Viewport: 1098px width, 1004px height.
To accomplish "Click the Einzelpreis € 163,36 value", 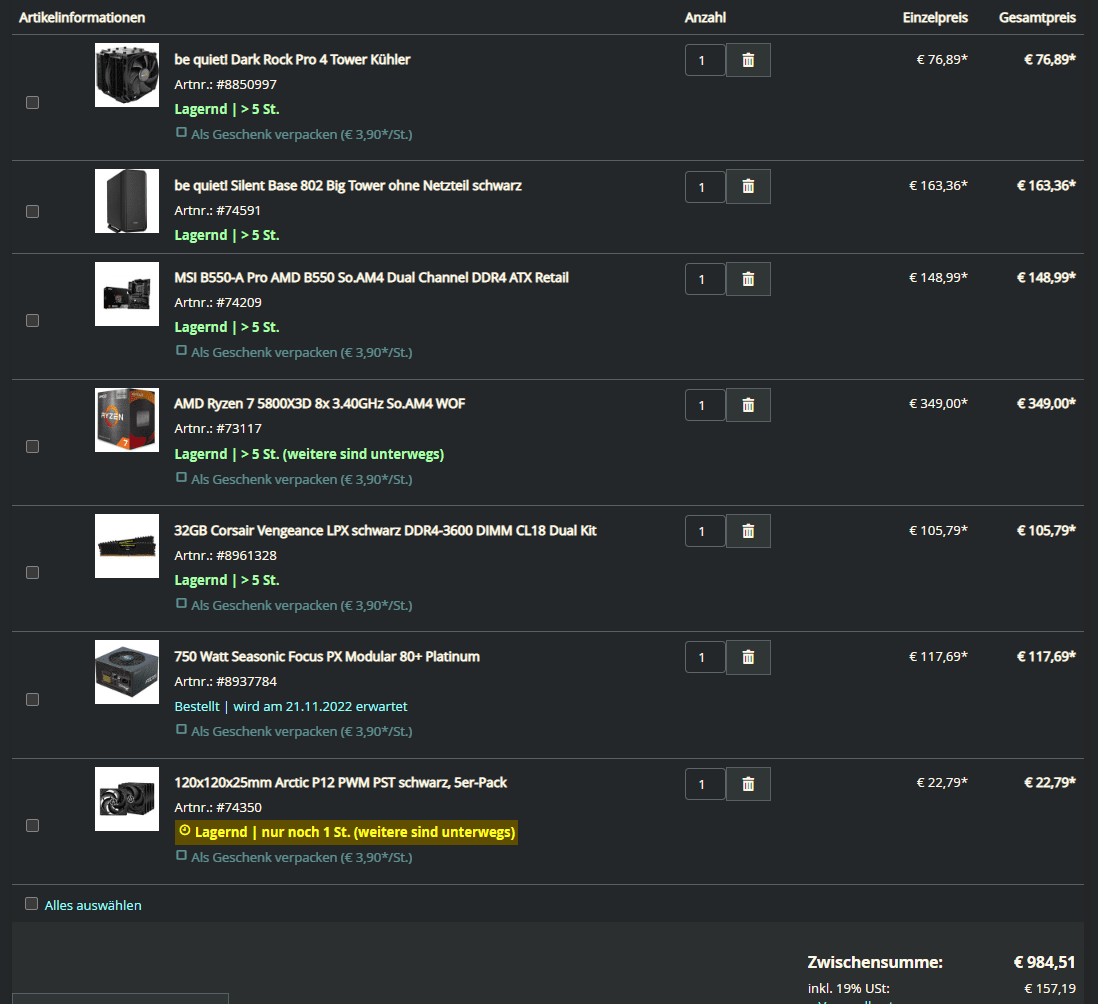I will click(x=938, y=186).
